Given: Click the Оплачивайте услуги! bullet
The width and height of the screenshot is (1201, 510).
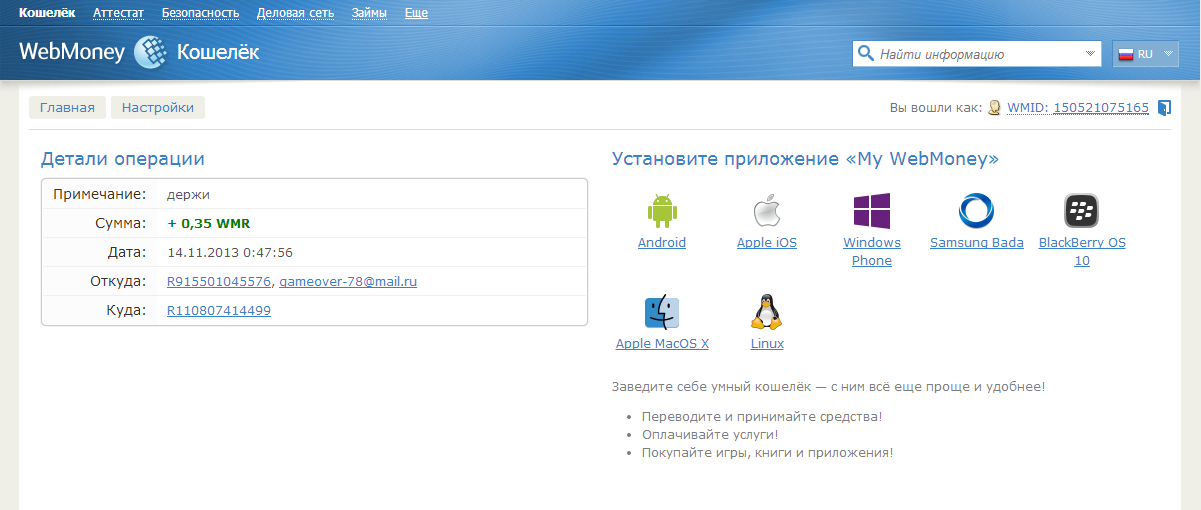Looking at the screenshot, I should (x=710, y=434).
